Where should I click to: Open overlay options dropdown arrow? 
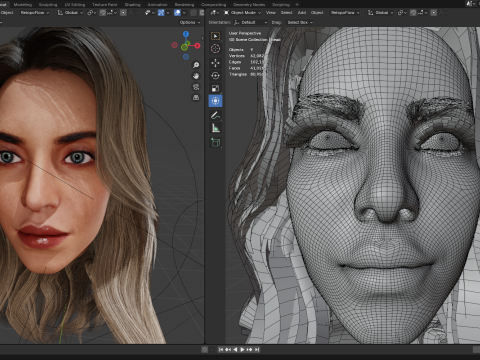coord(184,13)
